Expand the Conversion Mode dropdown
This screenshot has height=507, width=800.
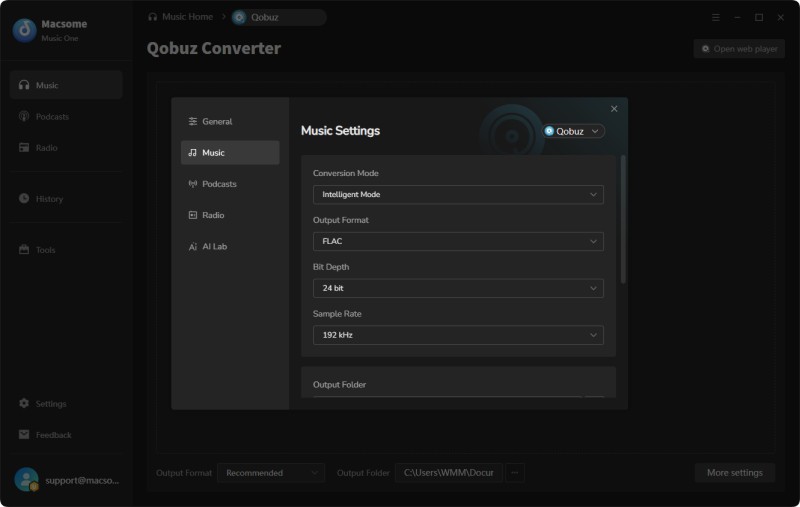[x=458, y=194]
